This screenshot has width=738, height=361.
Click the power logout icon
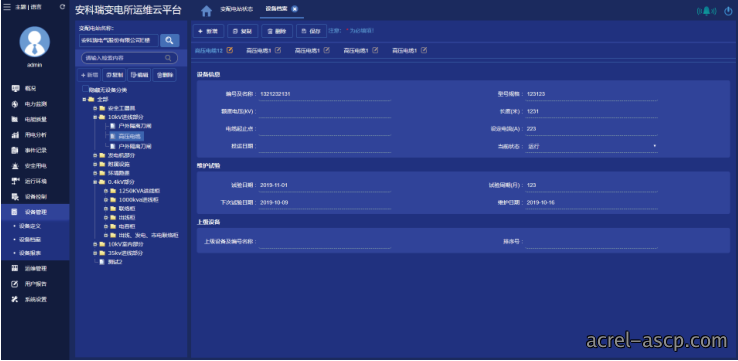click(728, 11)
